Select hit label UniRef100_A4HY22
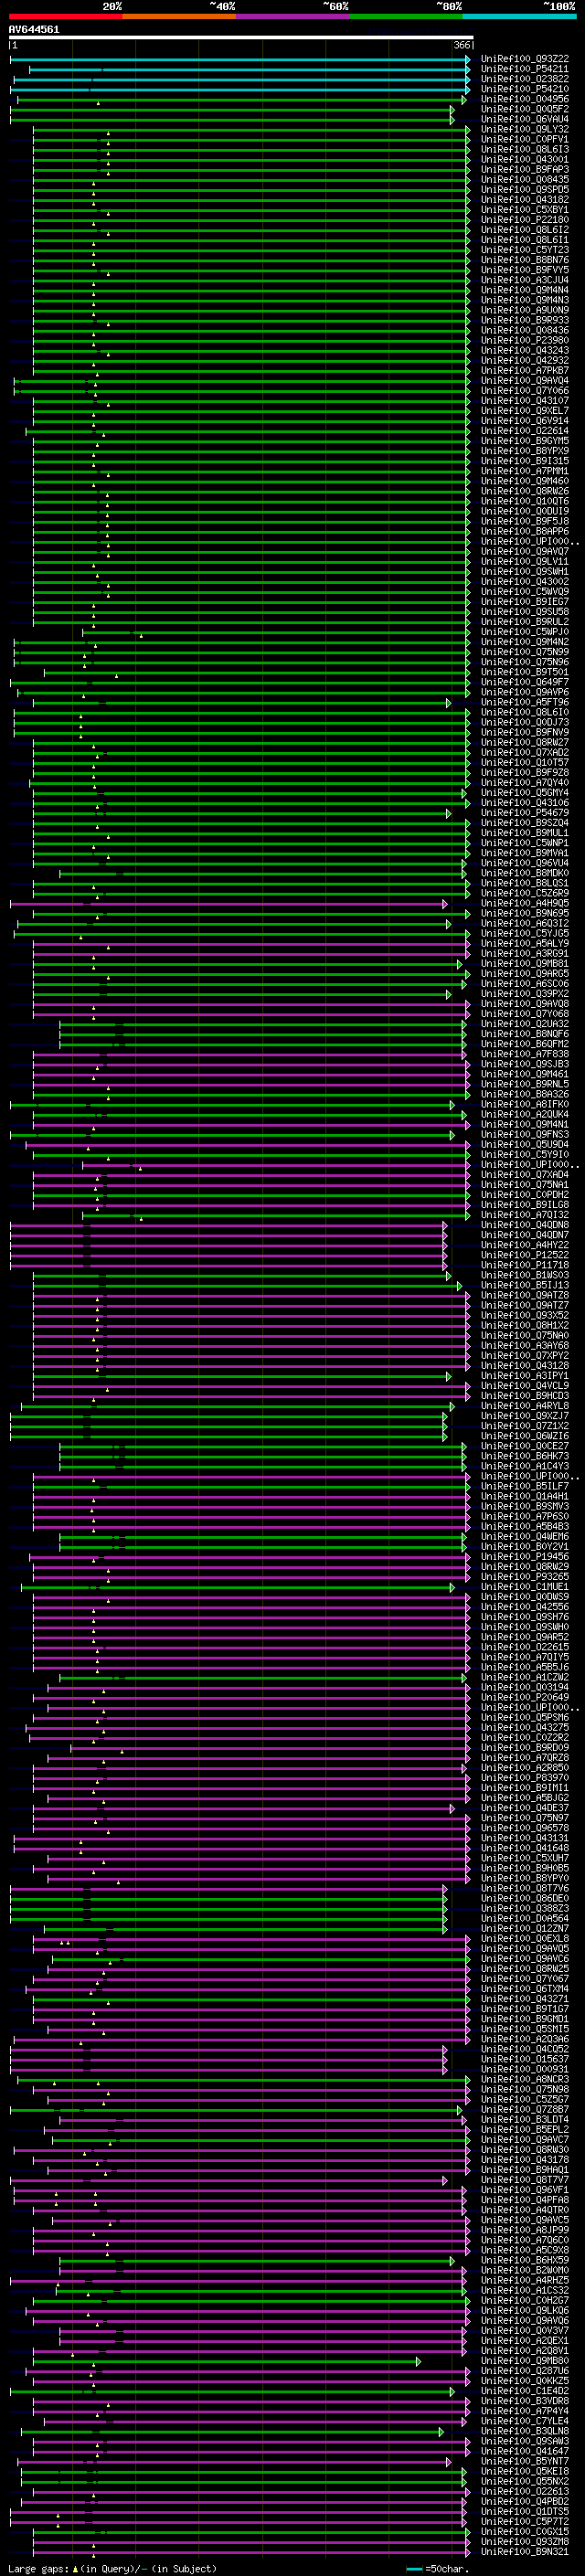 (525, 1245)
